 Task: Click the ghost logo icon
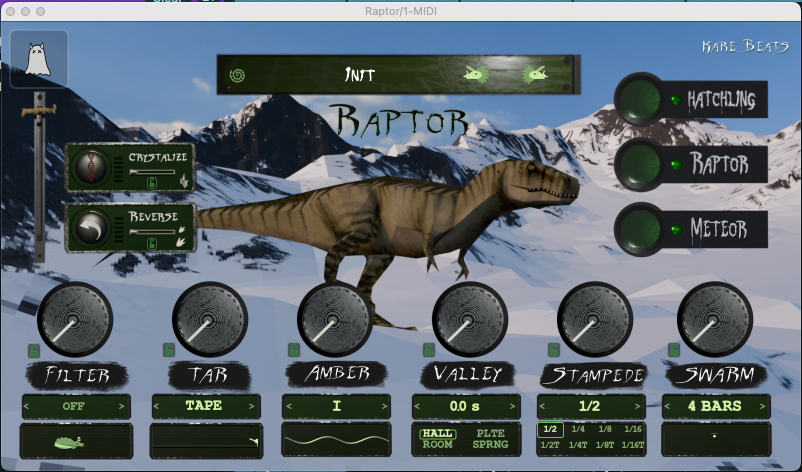tap(39, 59)
